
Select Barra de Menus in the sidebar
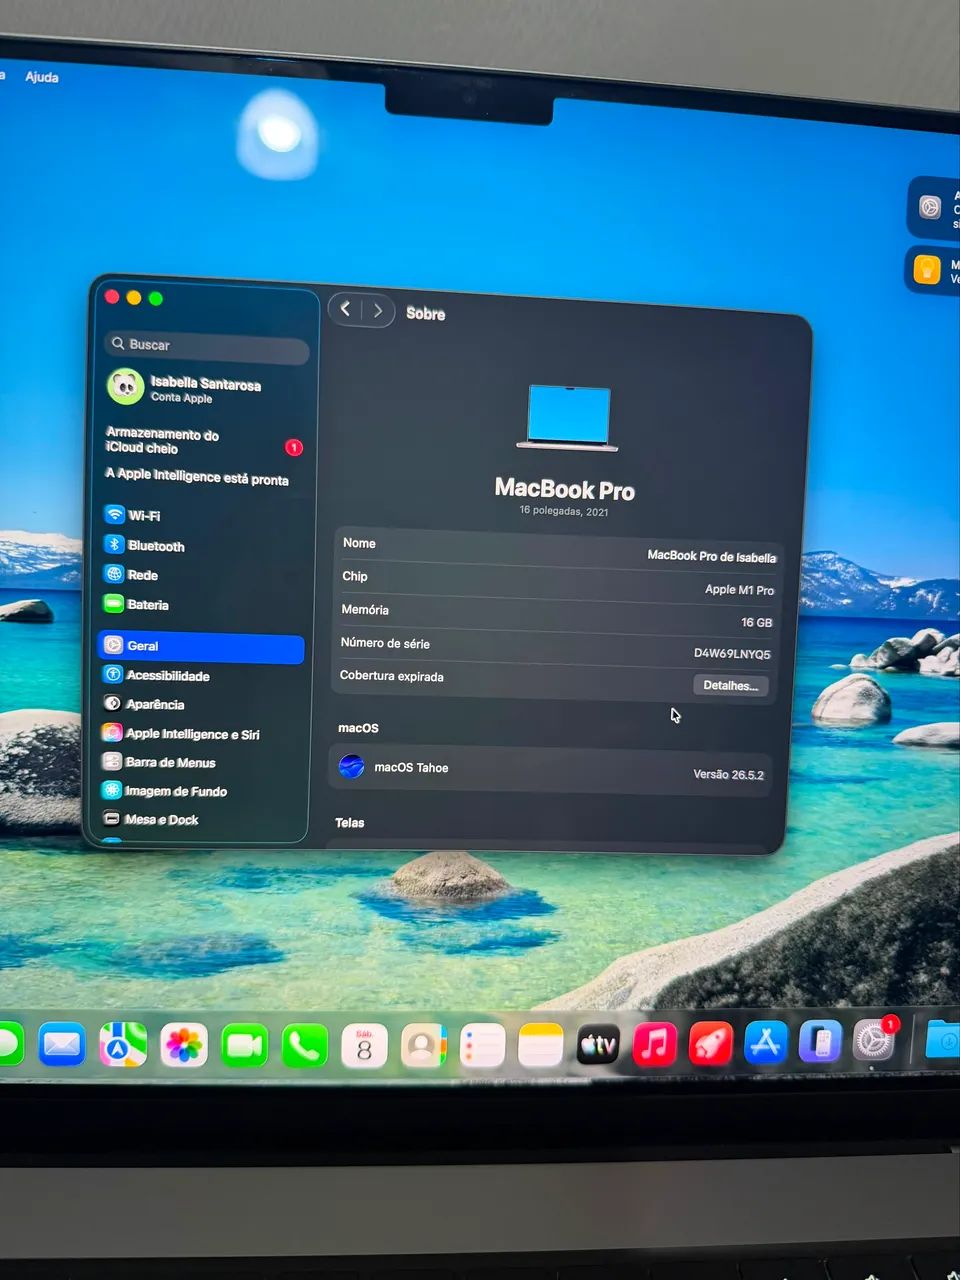tap(159, 762)
